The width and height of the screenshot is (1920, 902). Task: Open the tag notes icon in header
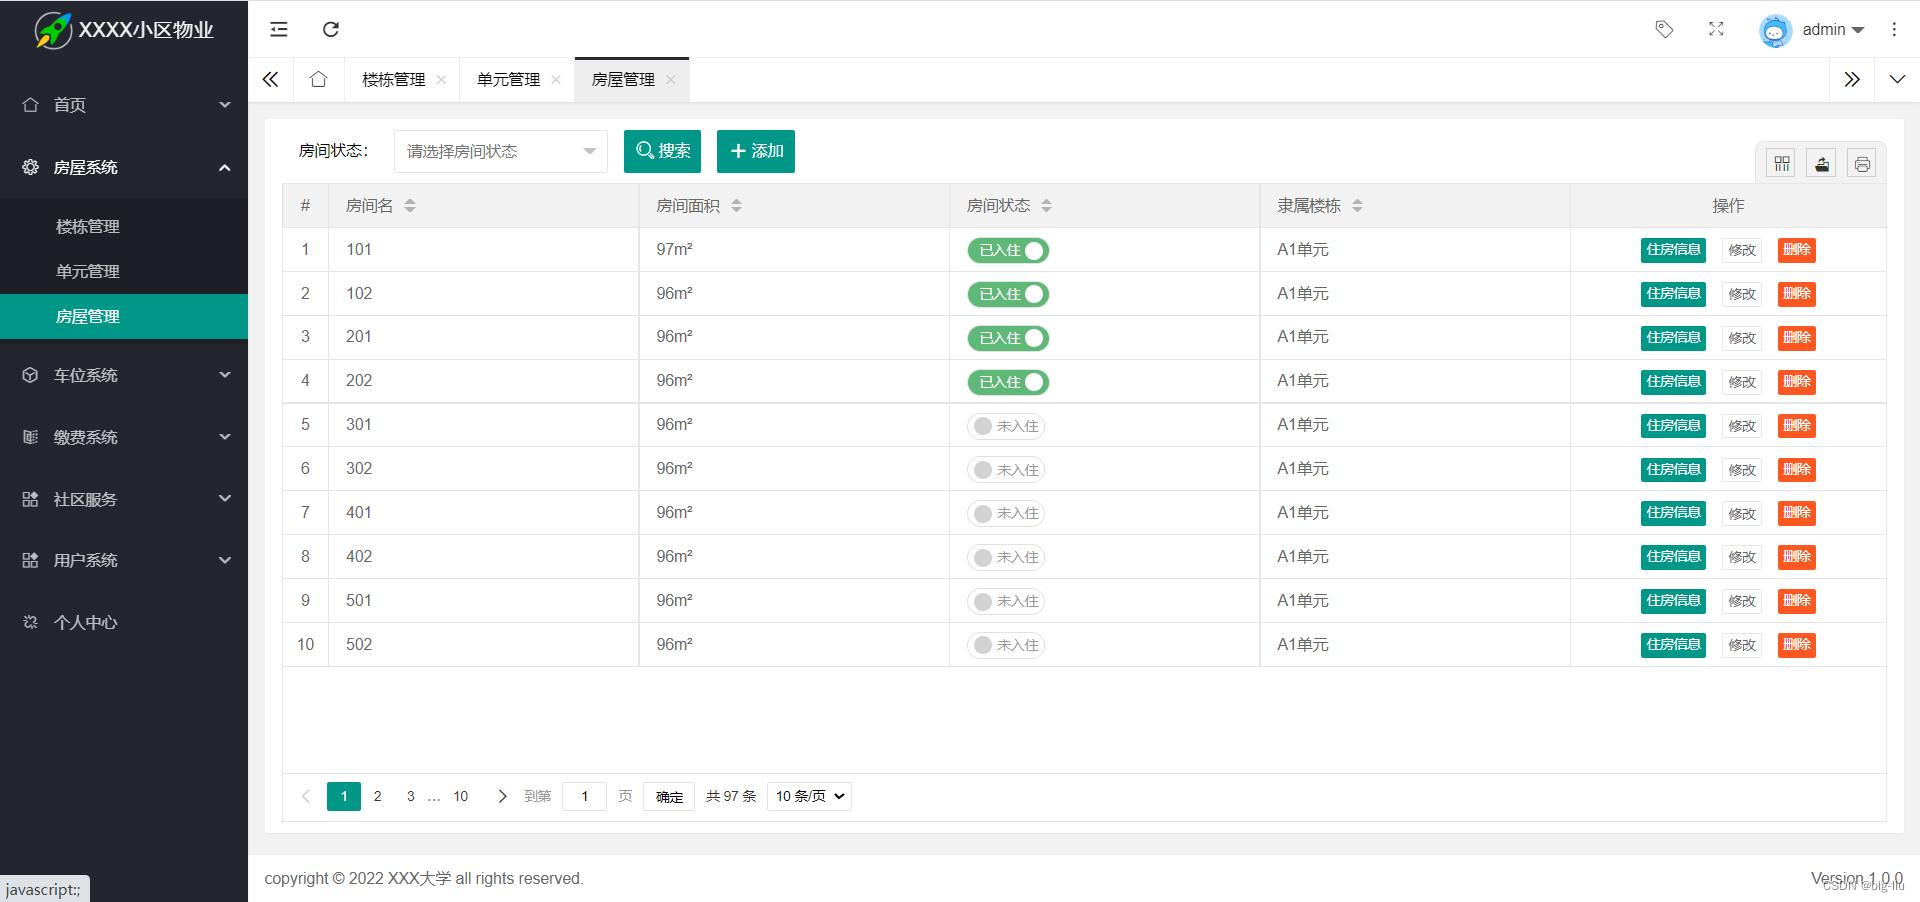tap(1664, 29)
